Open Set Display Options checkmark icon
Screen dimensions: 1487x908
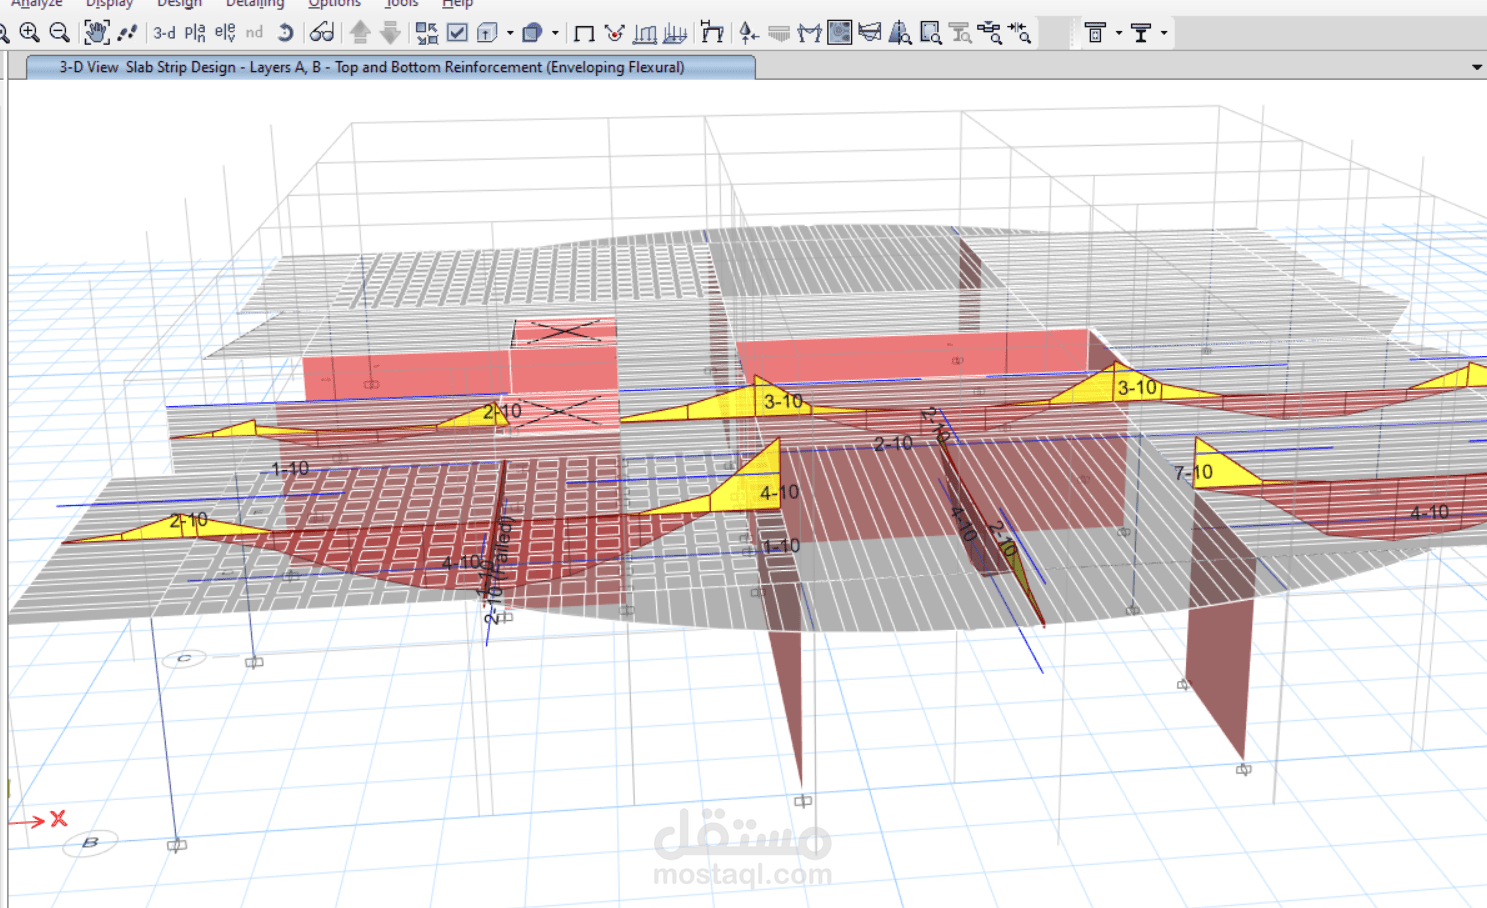pyautogui.click(x=457, y=33)
